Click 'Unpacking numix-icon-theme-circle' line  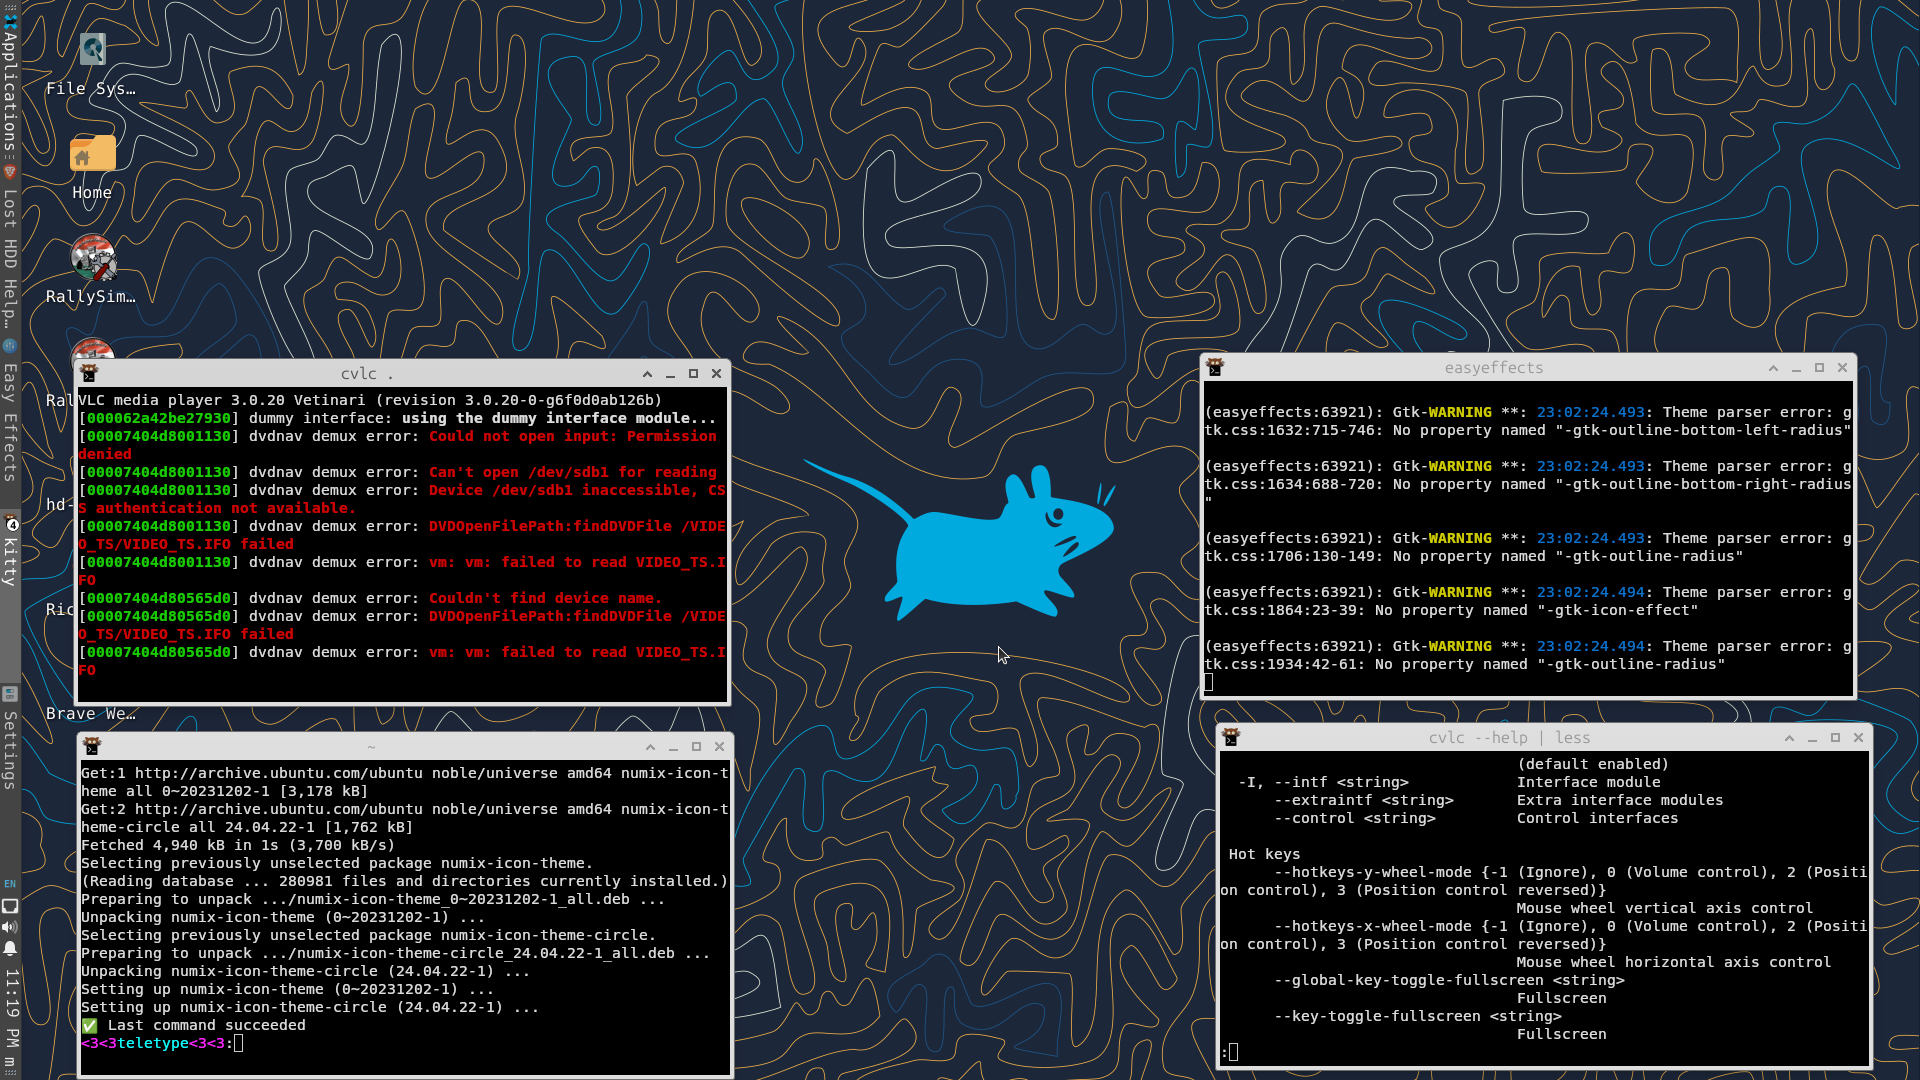click(x=306, y=971)
